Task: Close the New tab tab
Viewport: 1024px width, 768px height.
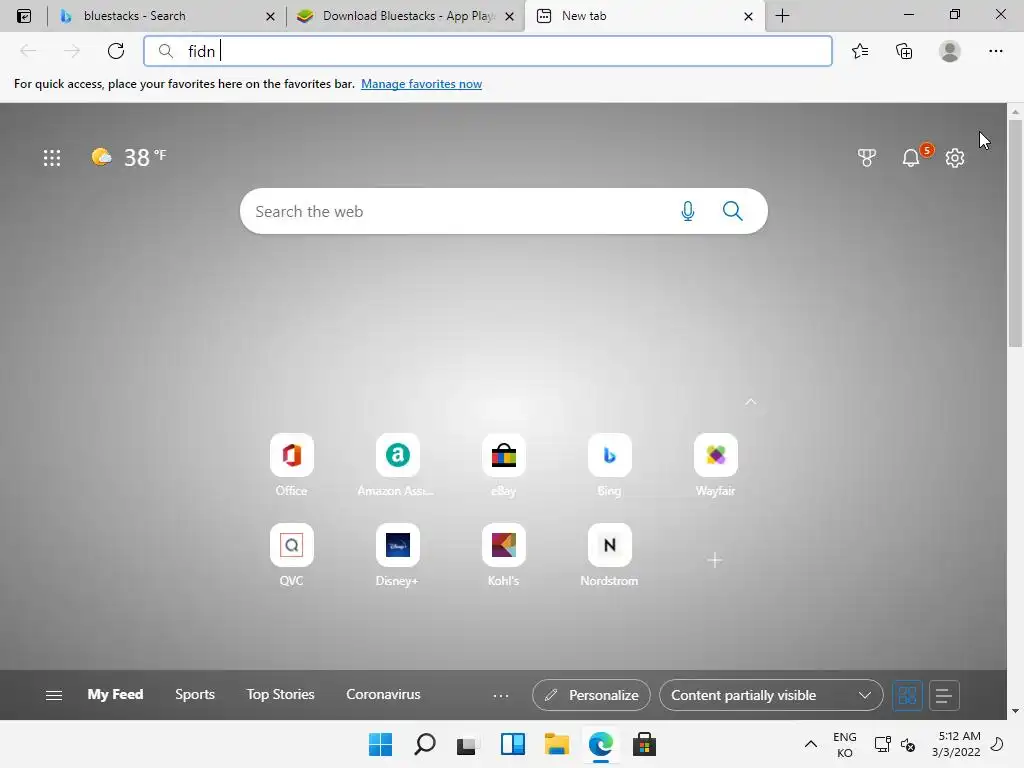Action: coord(748,16)
